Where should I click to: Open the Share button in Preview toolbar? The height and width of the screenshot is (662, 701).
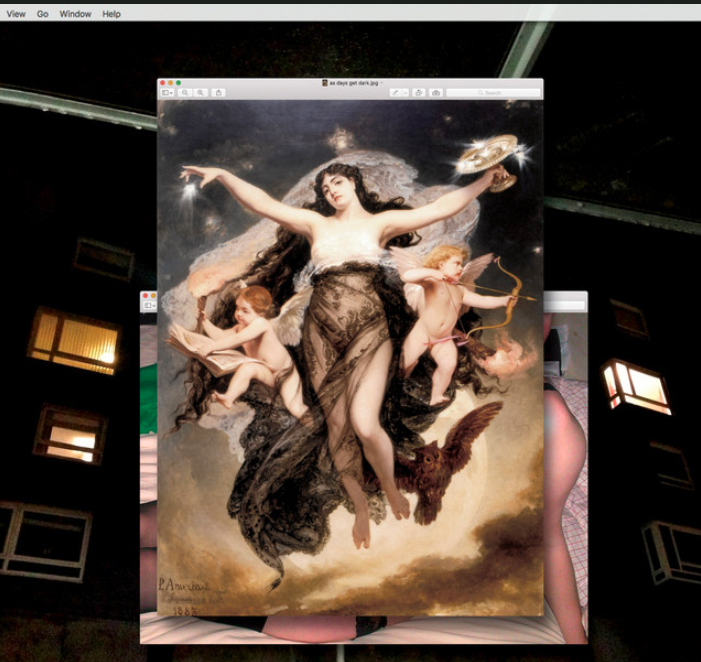click(x=218, y=93)
